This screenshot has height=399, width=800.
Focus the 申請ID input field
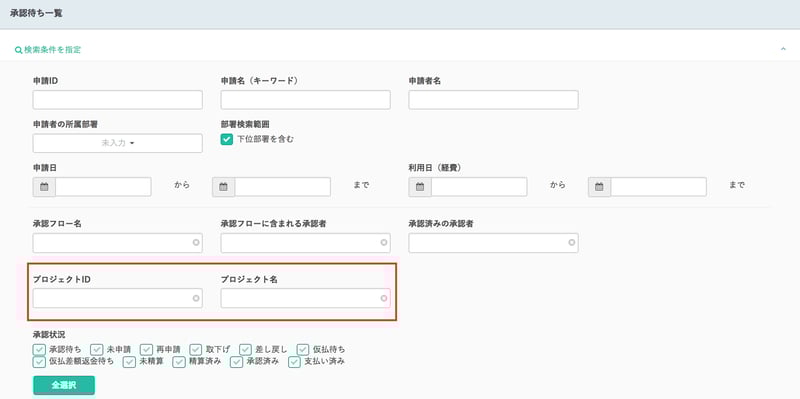117,100
